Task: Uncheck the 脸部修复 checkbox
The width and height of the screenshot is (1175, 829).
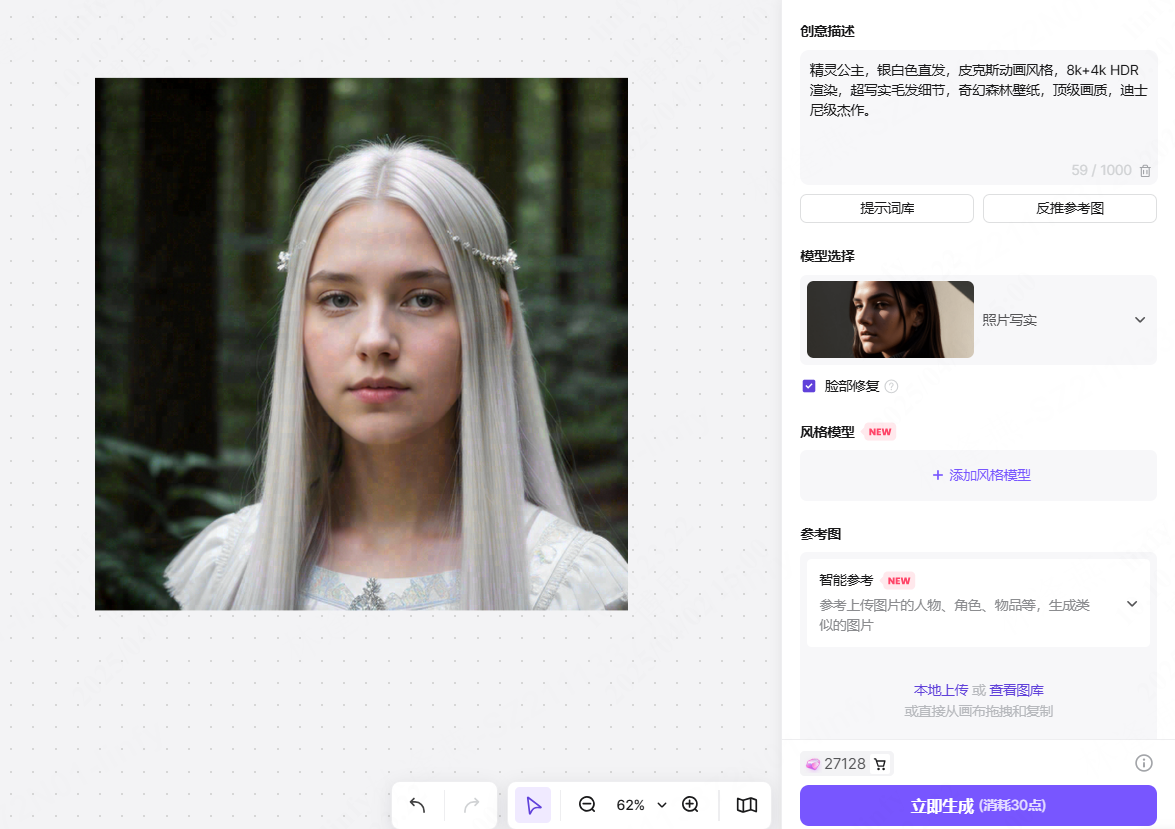Action: coord(809,386)
